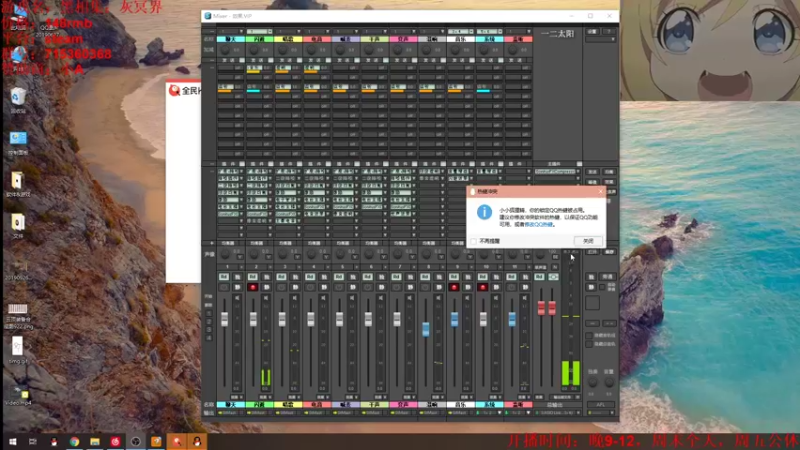Image resolution: width=800 pixels, height=450 pixels.
Task: Toggle the 插件 section square on channel 2
Action: click(270, 164)
